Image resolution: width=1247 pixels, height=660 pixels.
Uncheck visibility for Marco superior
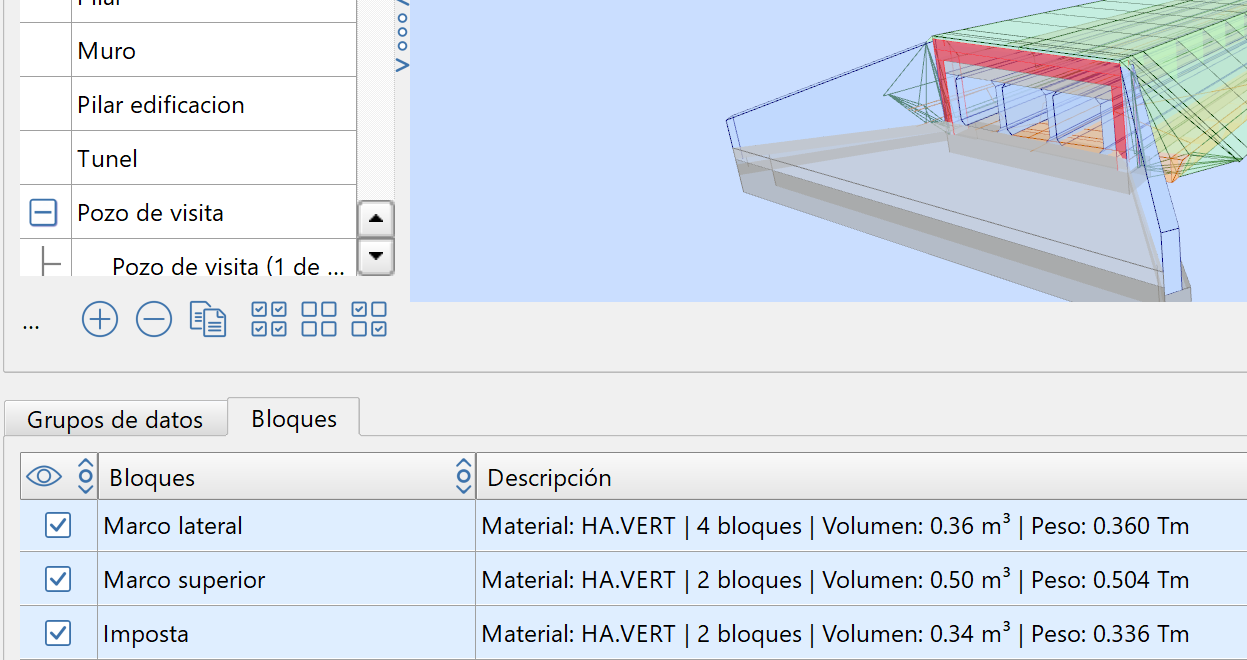click(x=58, y=579)
